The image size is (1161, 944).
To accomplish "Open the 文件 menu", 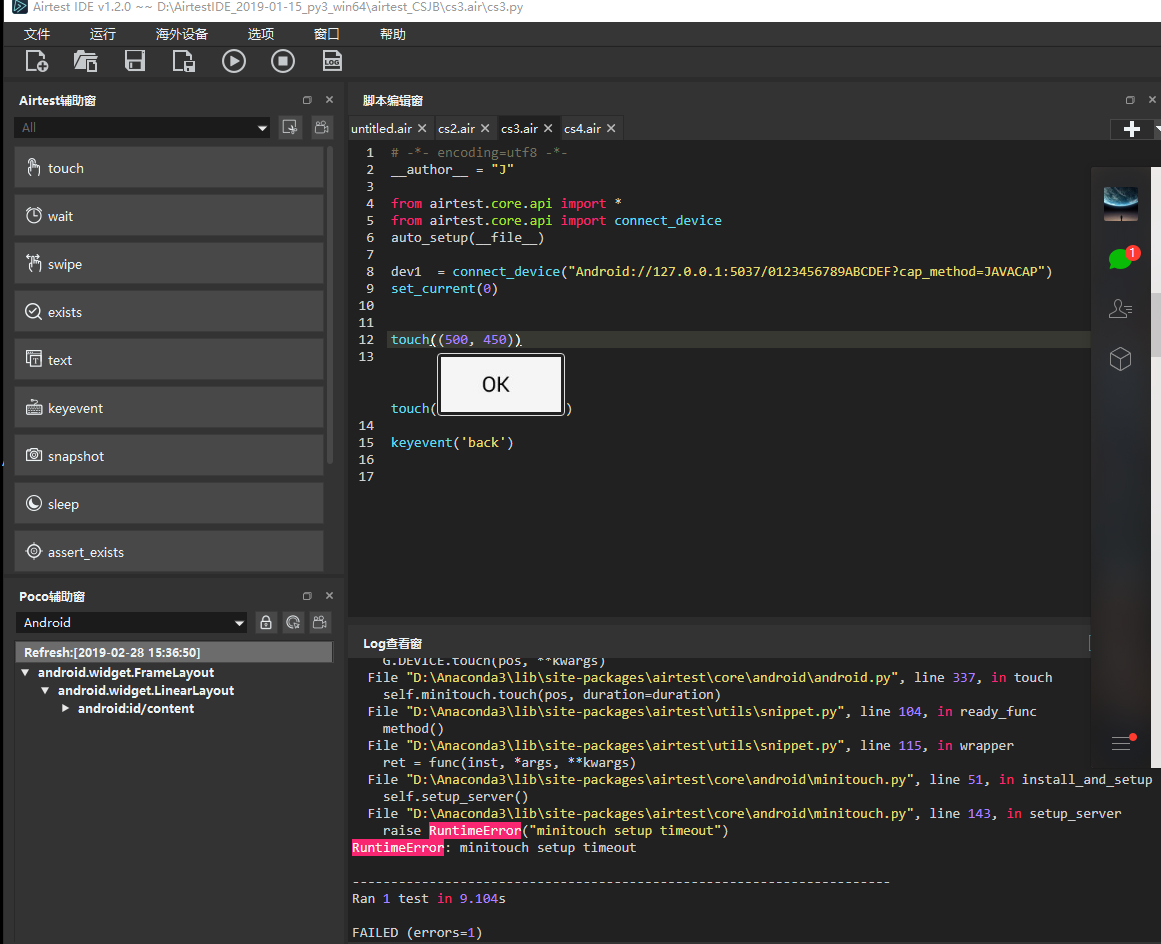I will [x=37, y=34].
